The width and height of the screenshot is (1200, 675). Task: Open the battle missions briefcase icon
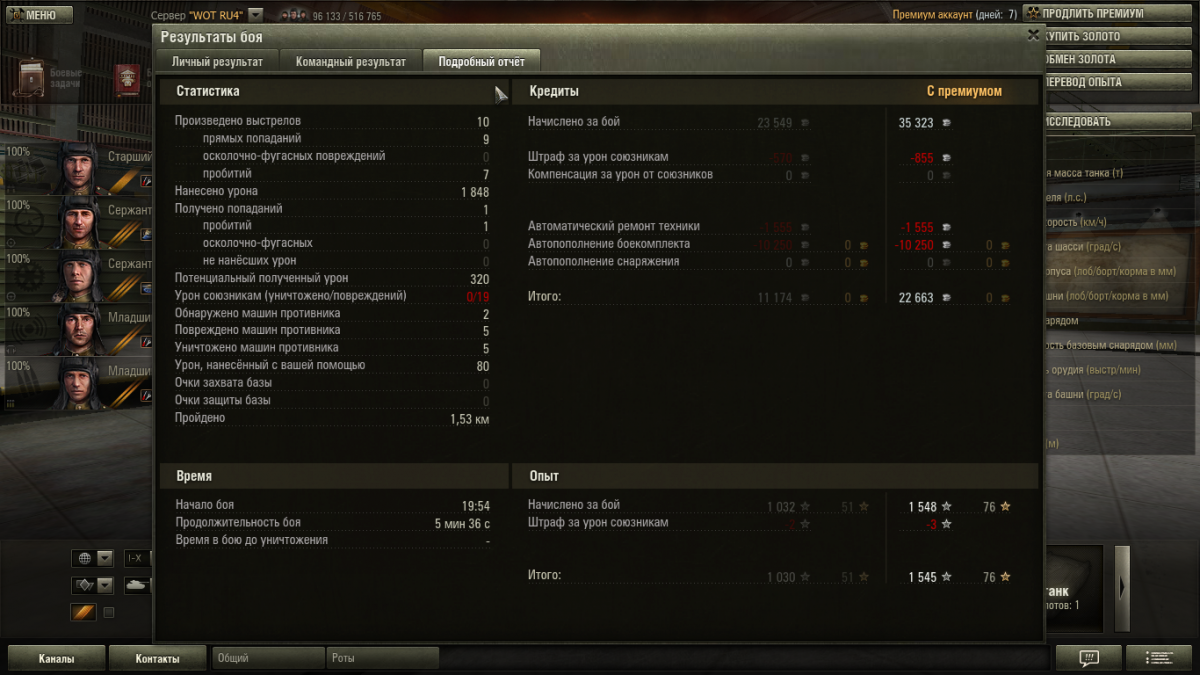[x=33, y=77]
